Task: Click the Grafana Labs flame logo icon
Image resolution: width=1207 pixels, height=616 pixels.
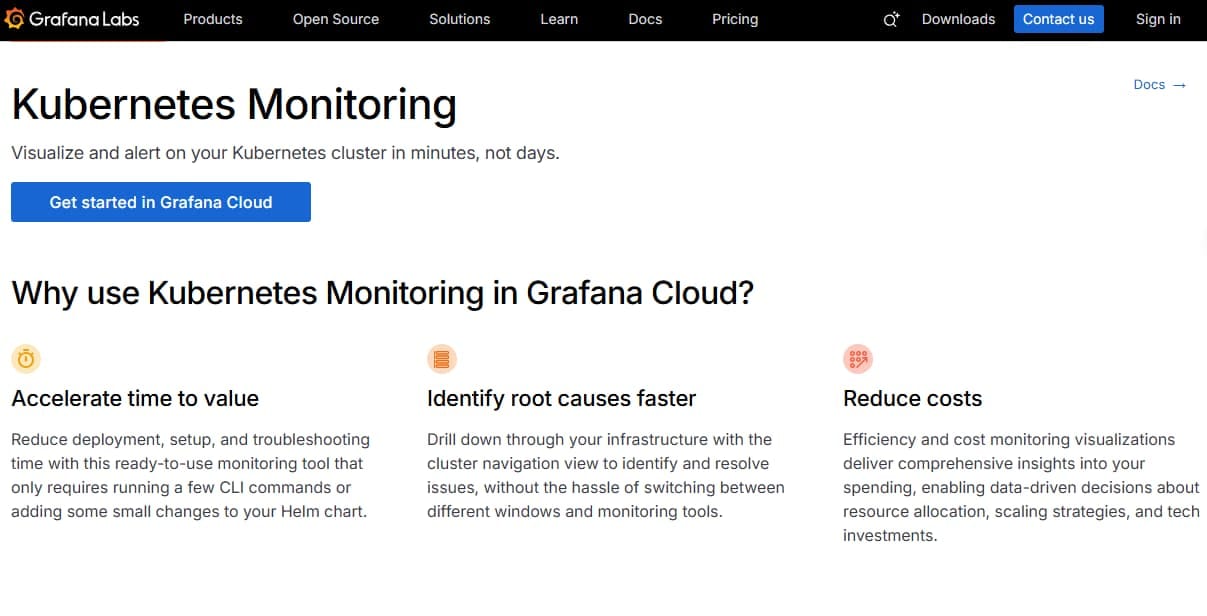Action: [x=14, y=18]
